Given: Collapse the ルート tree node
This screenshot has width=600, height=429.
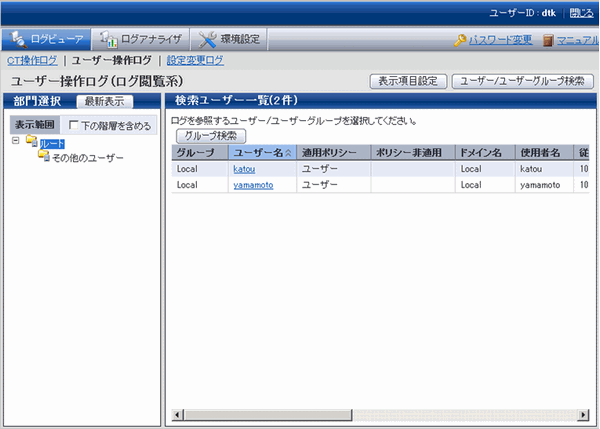Looking at the screenshot, I should [x=16, y=142].
